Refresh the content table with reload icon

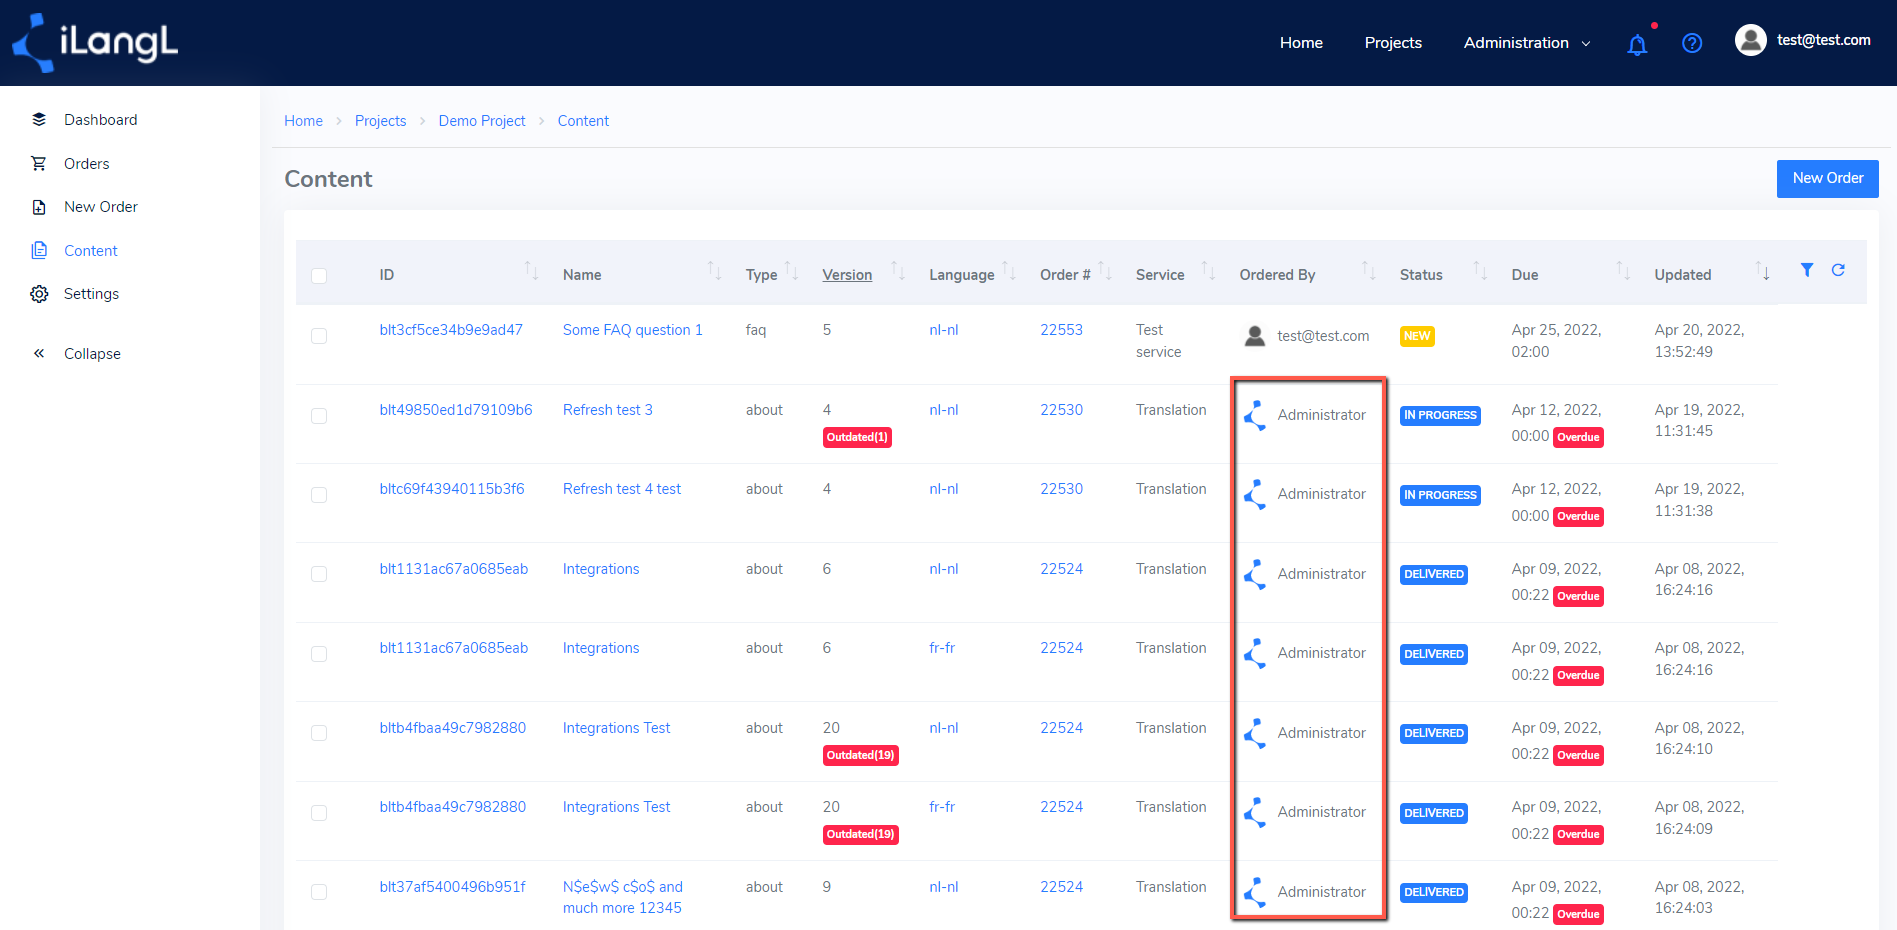(x=1838, y=270)
